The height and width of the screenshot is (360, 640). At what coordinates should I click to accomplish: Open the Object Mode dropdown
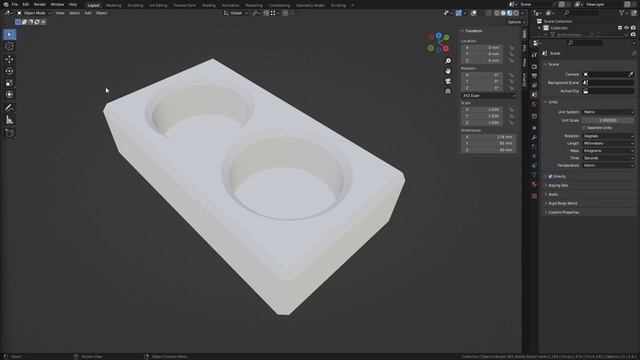click(x=34, y=13)
